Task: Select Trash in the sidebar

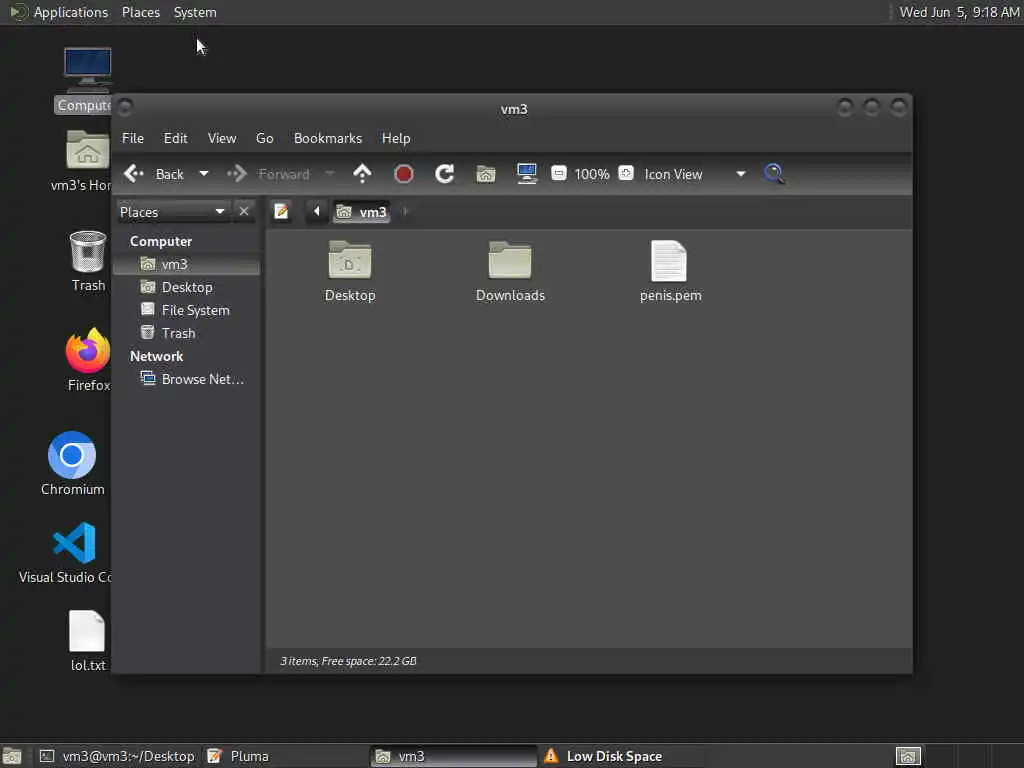Action: (187, 333)
